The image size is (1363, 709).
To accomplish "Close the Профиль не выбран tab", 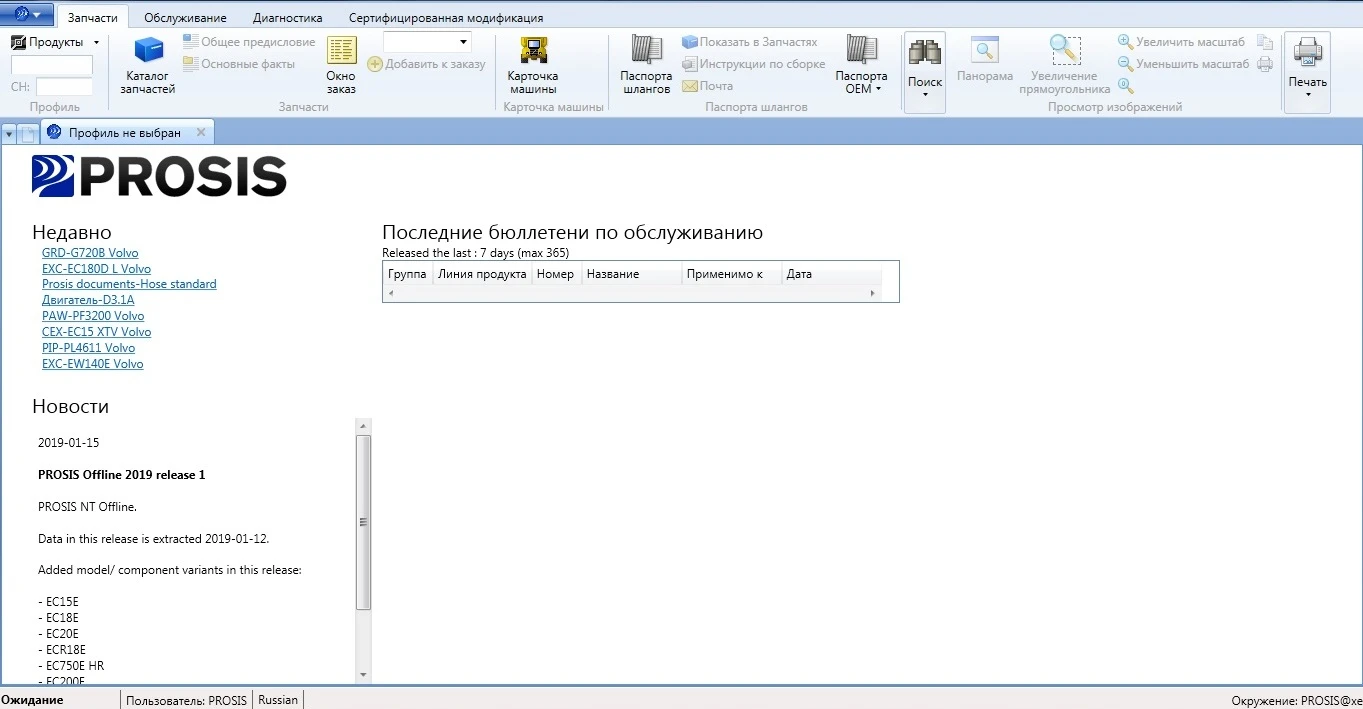I will pyautogui.click(x=200, y=132).
